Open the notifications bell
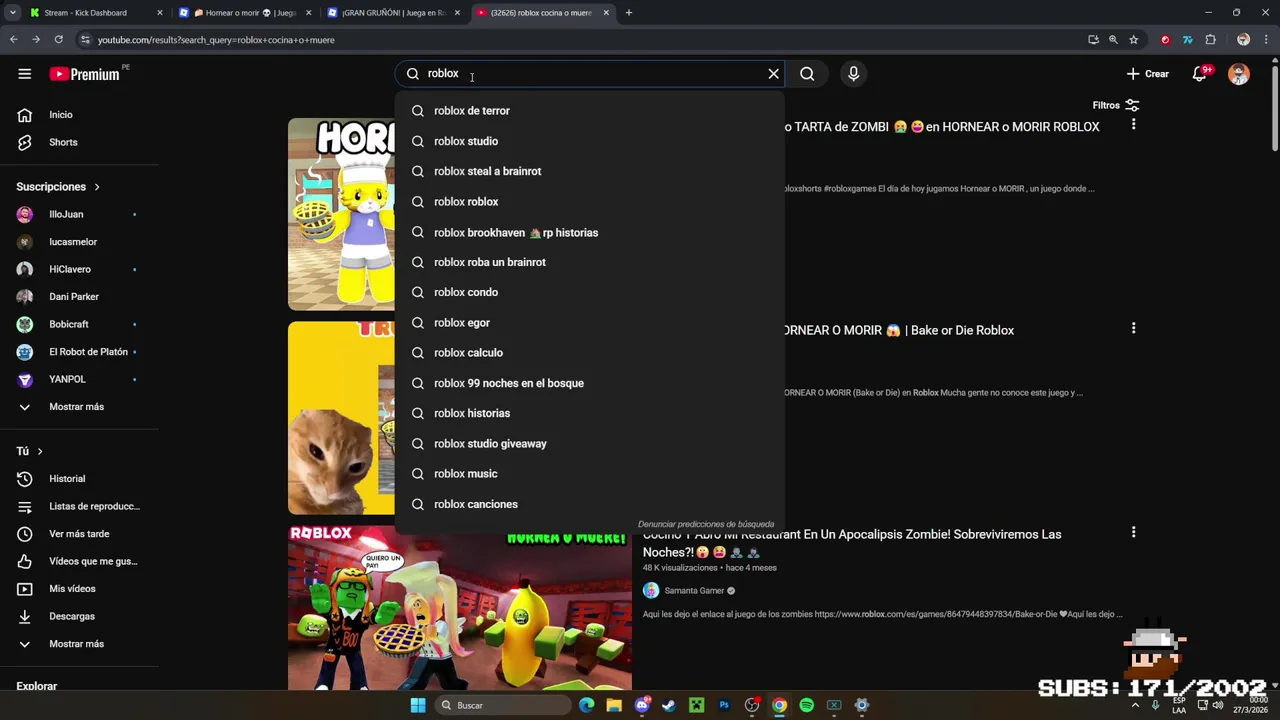The image size is (1280, 720). coord(1199,74)
